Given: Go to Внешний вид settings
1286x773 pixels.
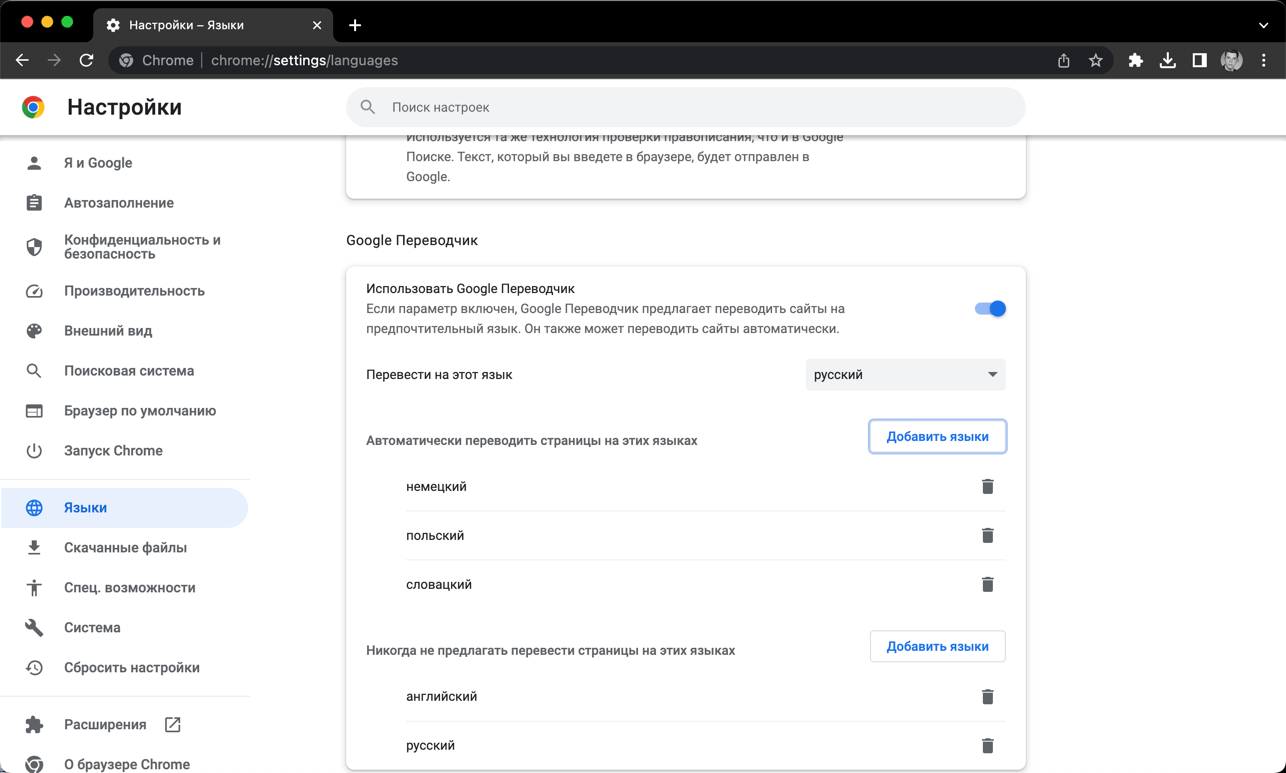Looking at the screenshot, I should (108, 331).
